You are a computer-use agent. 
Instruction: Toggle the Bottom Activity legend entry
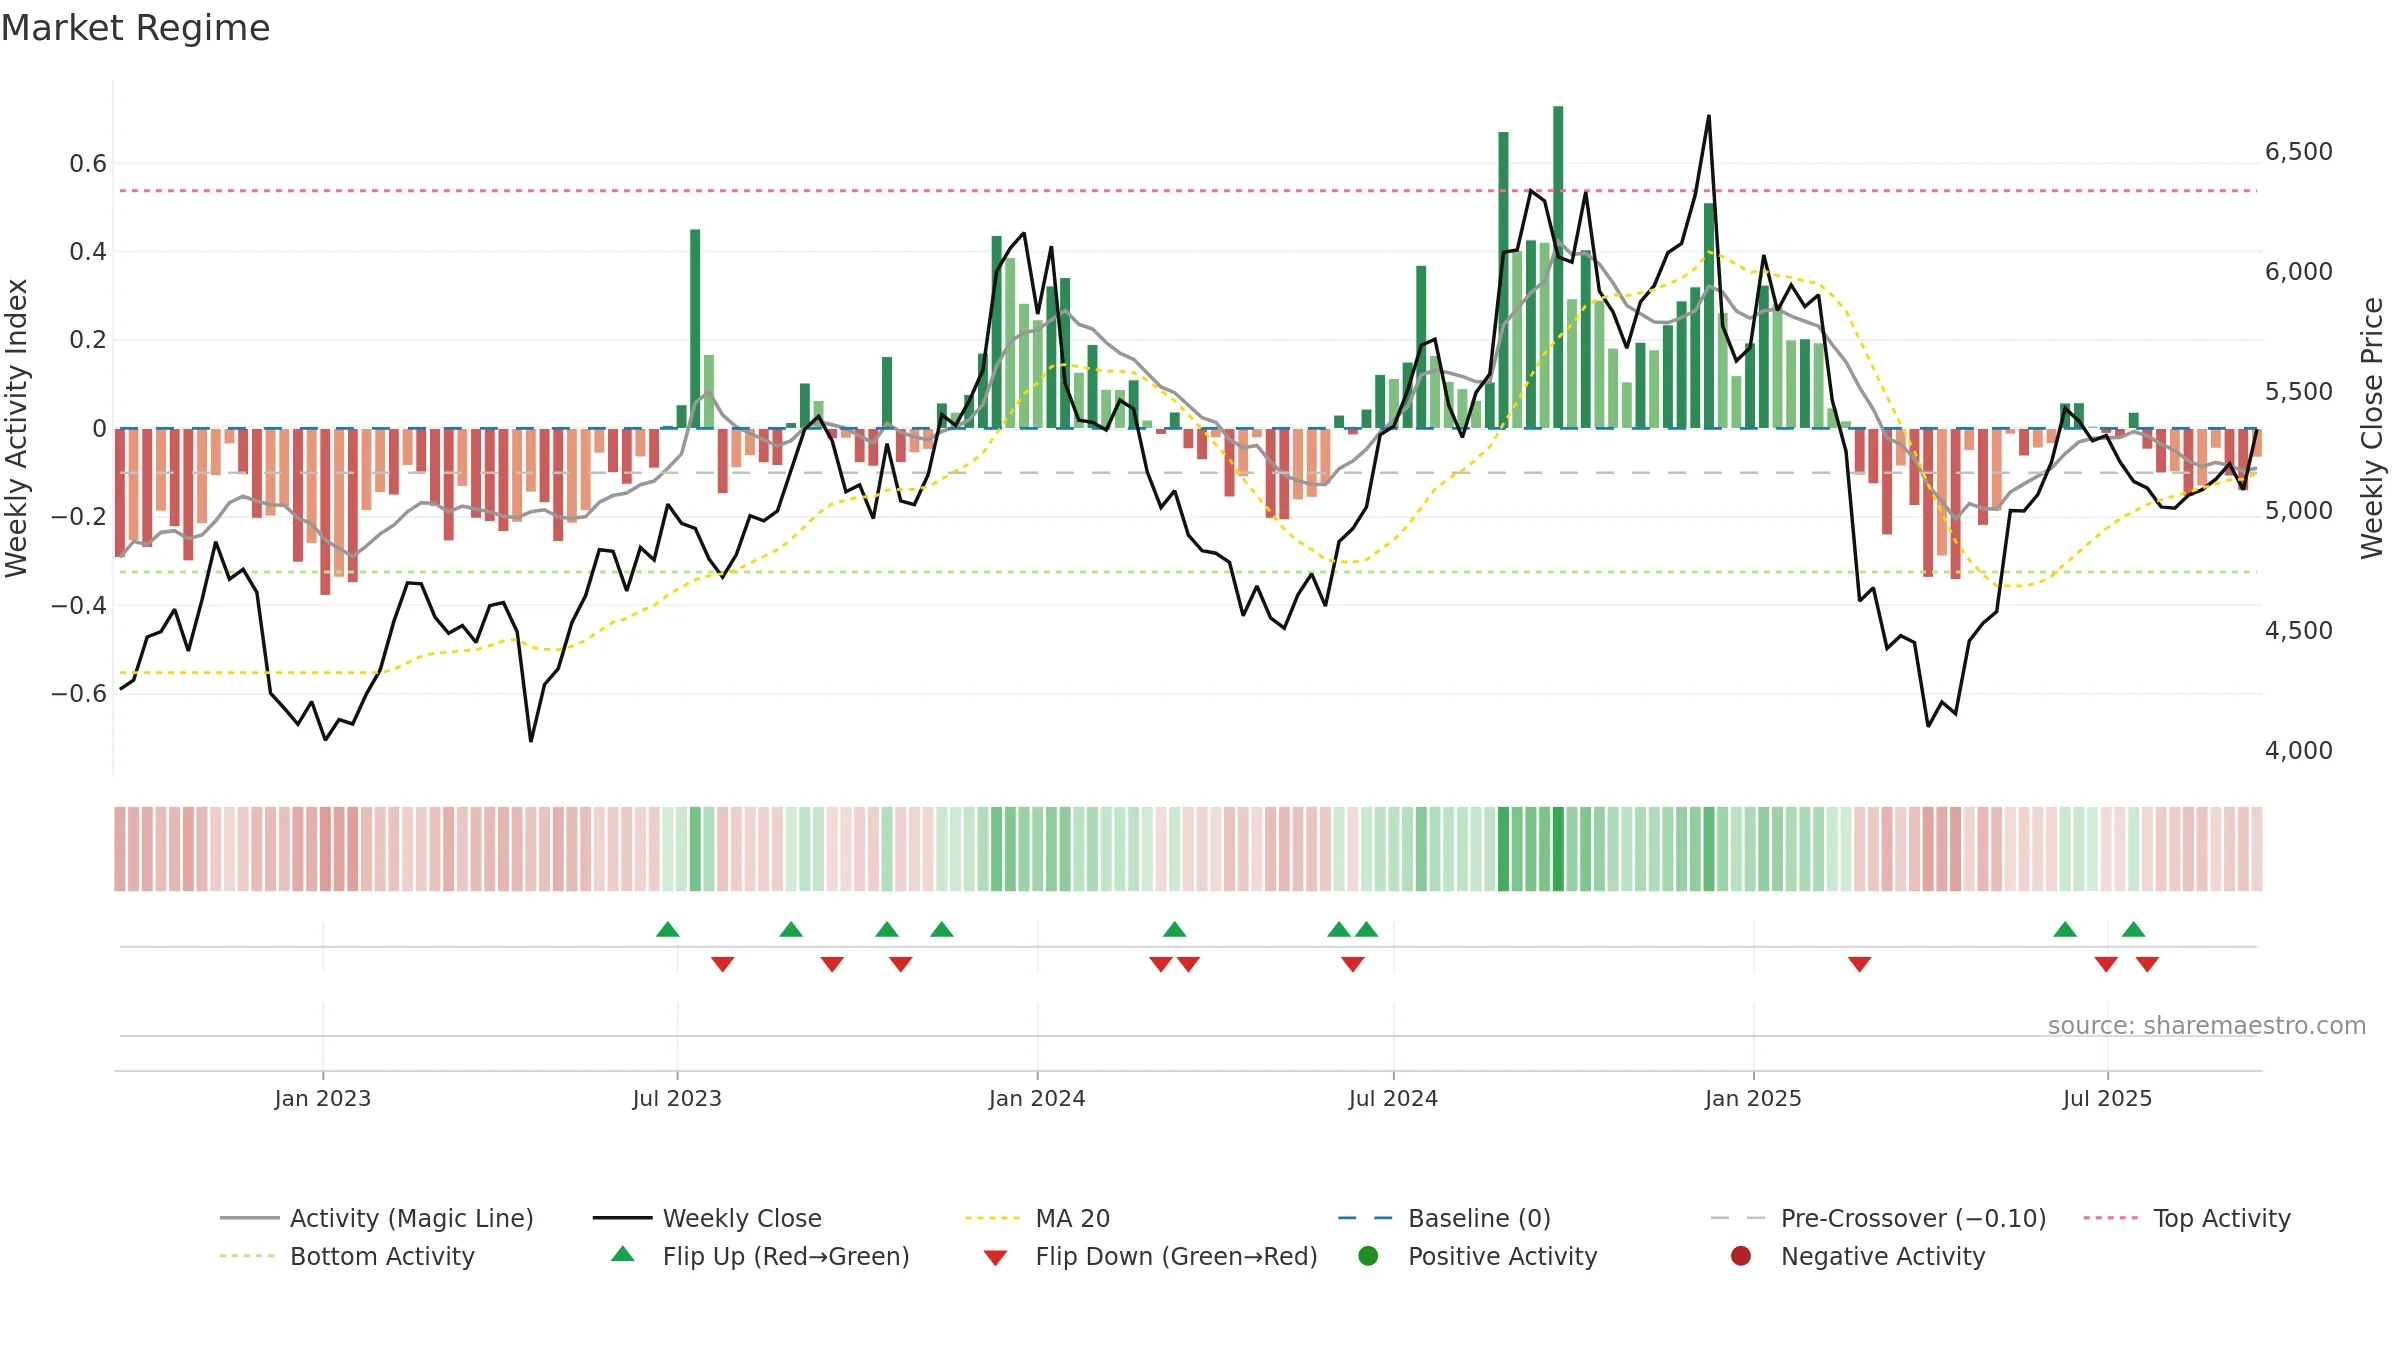tap(347, 1256)
